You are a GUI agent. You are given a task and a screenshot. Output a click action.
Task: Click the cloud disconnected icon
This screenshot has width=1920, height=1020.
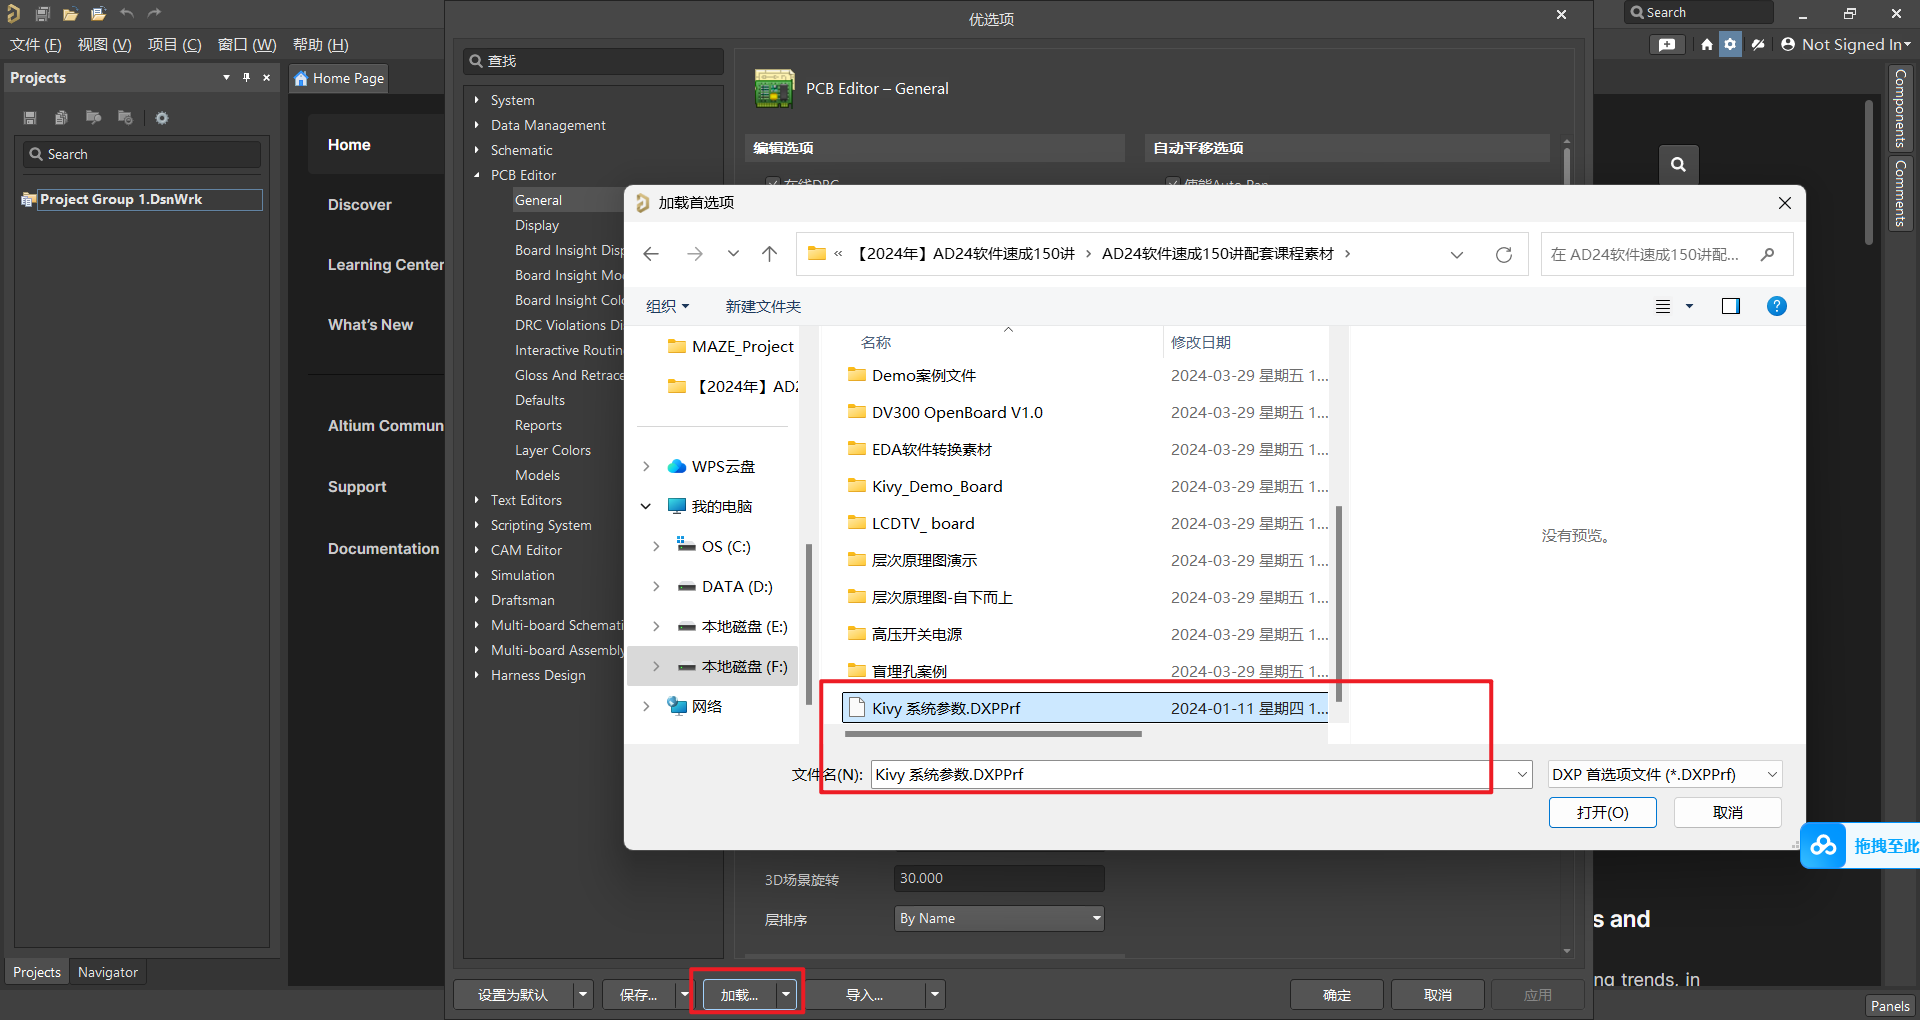pyautogui.click(x=1758, y=44)
